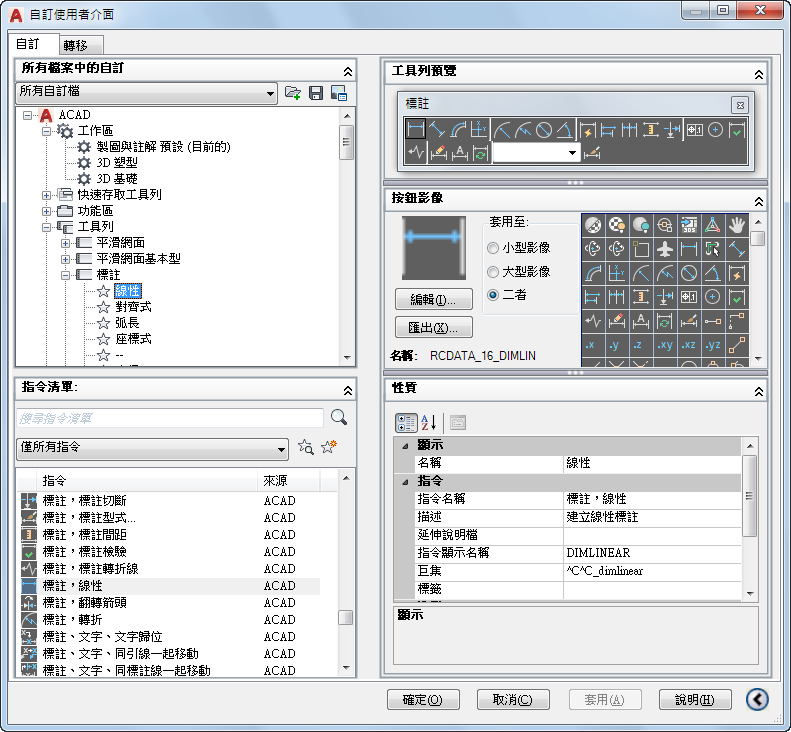Click the Tolerance icon in toolbar preview
The width and height of the screenshot is (791, 732).
pyautogui.click(x=695, y=130)
